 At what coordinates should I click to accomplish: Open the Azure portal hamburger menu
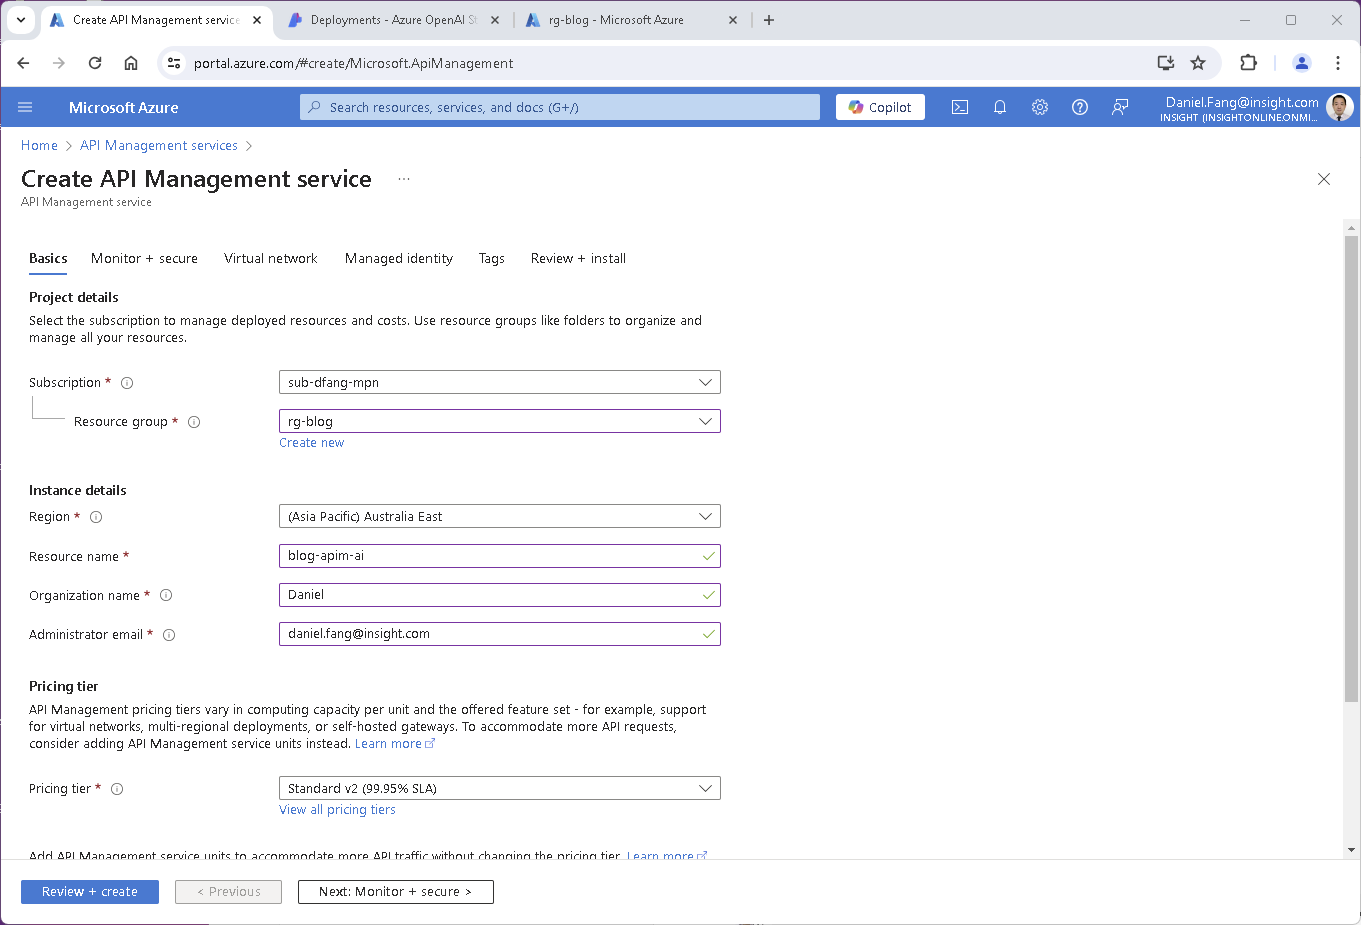(x=25, y=107)
